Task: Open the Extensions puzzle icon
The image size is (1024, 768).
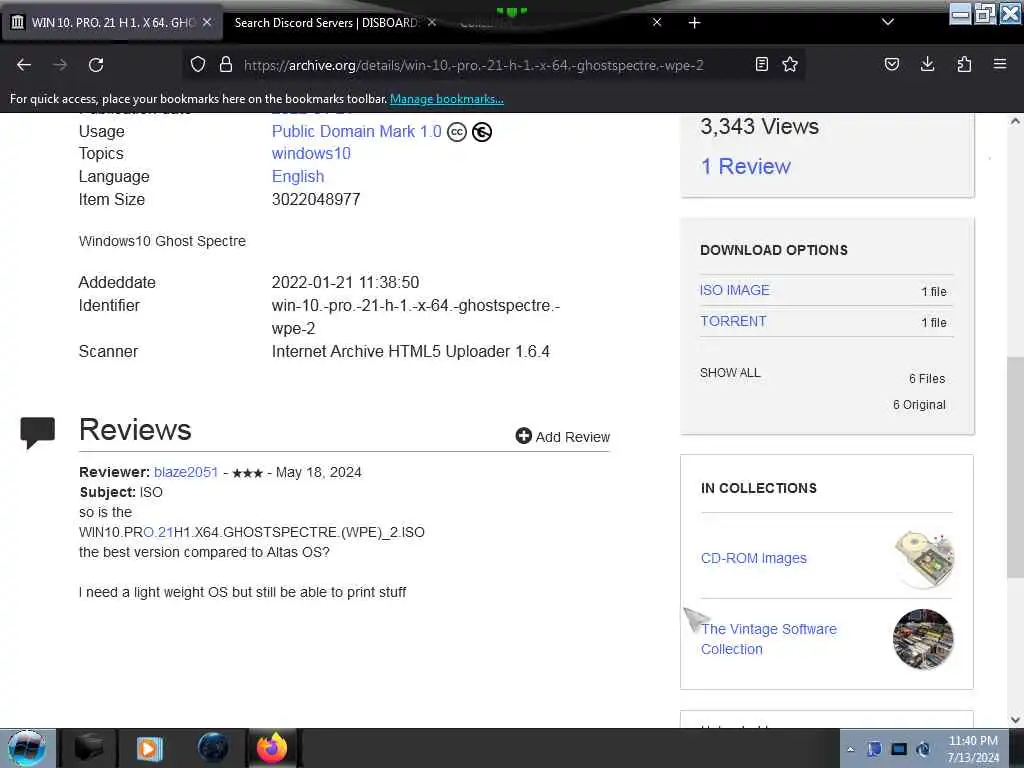Action: (x=964, y=64)
